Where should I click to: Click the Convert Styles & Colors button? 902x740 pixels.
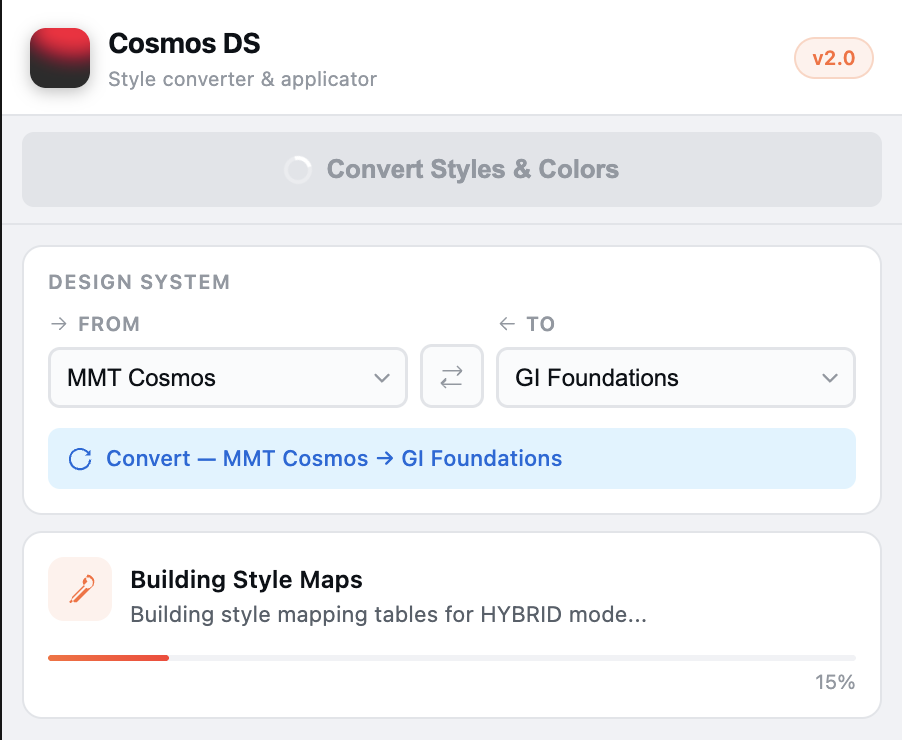pos(452,169)
